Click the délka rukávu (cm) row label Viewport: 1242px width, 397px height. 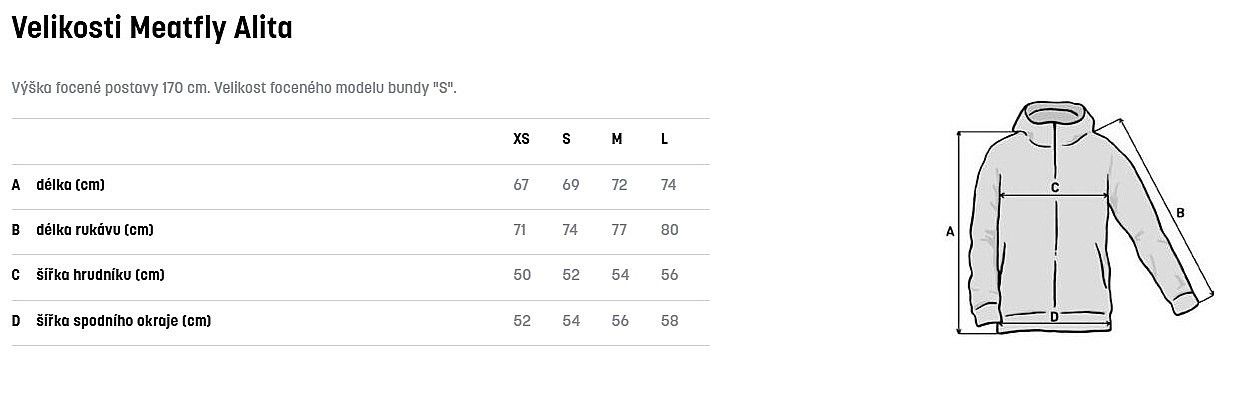(95, 230)
